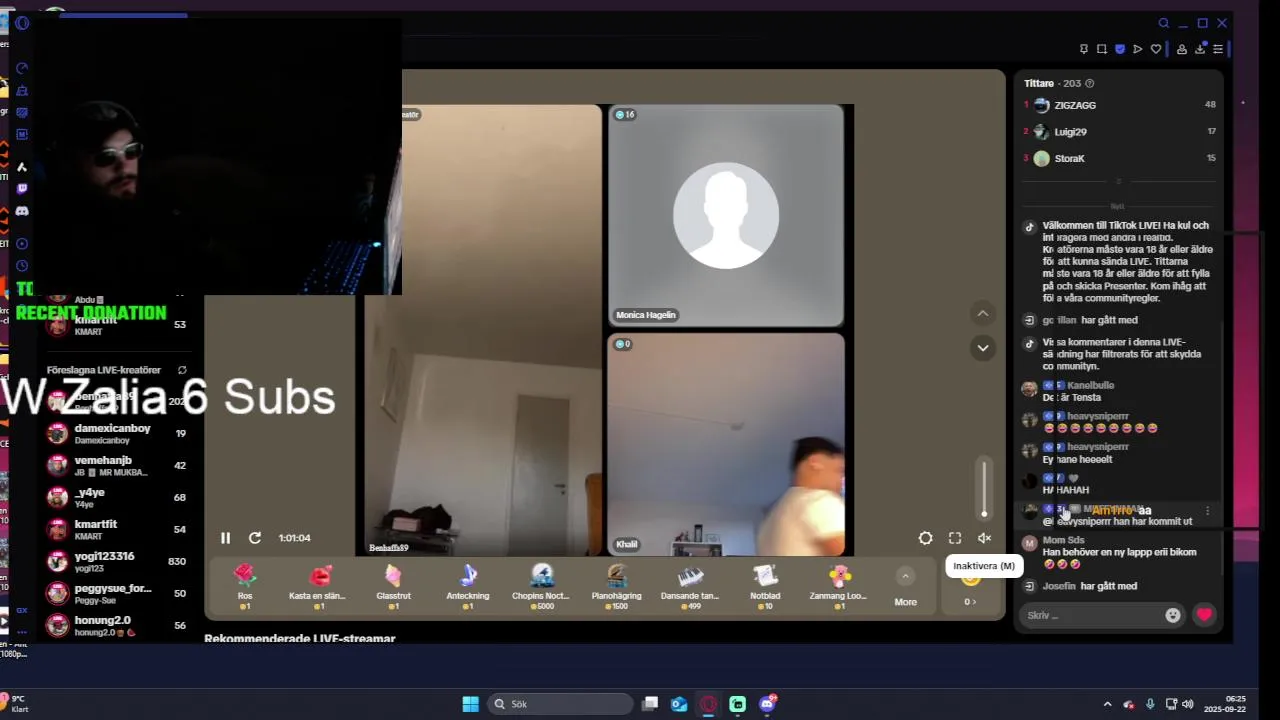The image size is (1280, 720).
Task: Send the Pianohägring gift
Action: tap(616, 587)
